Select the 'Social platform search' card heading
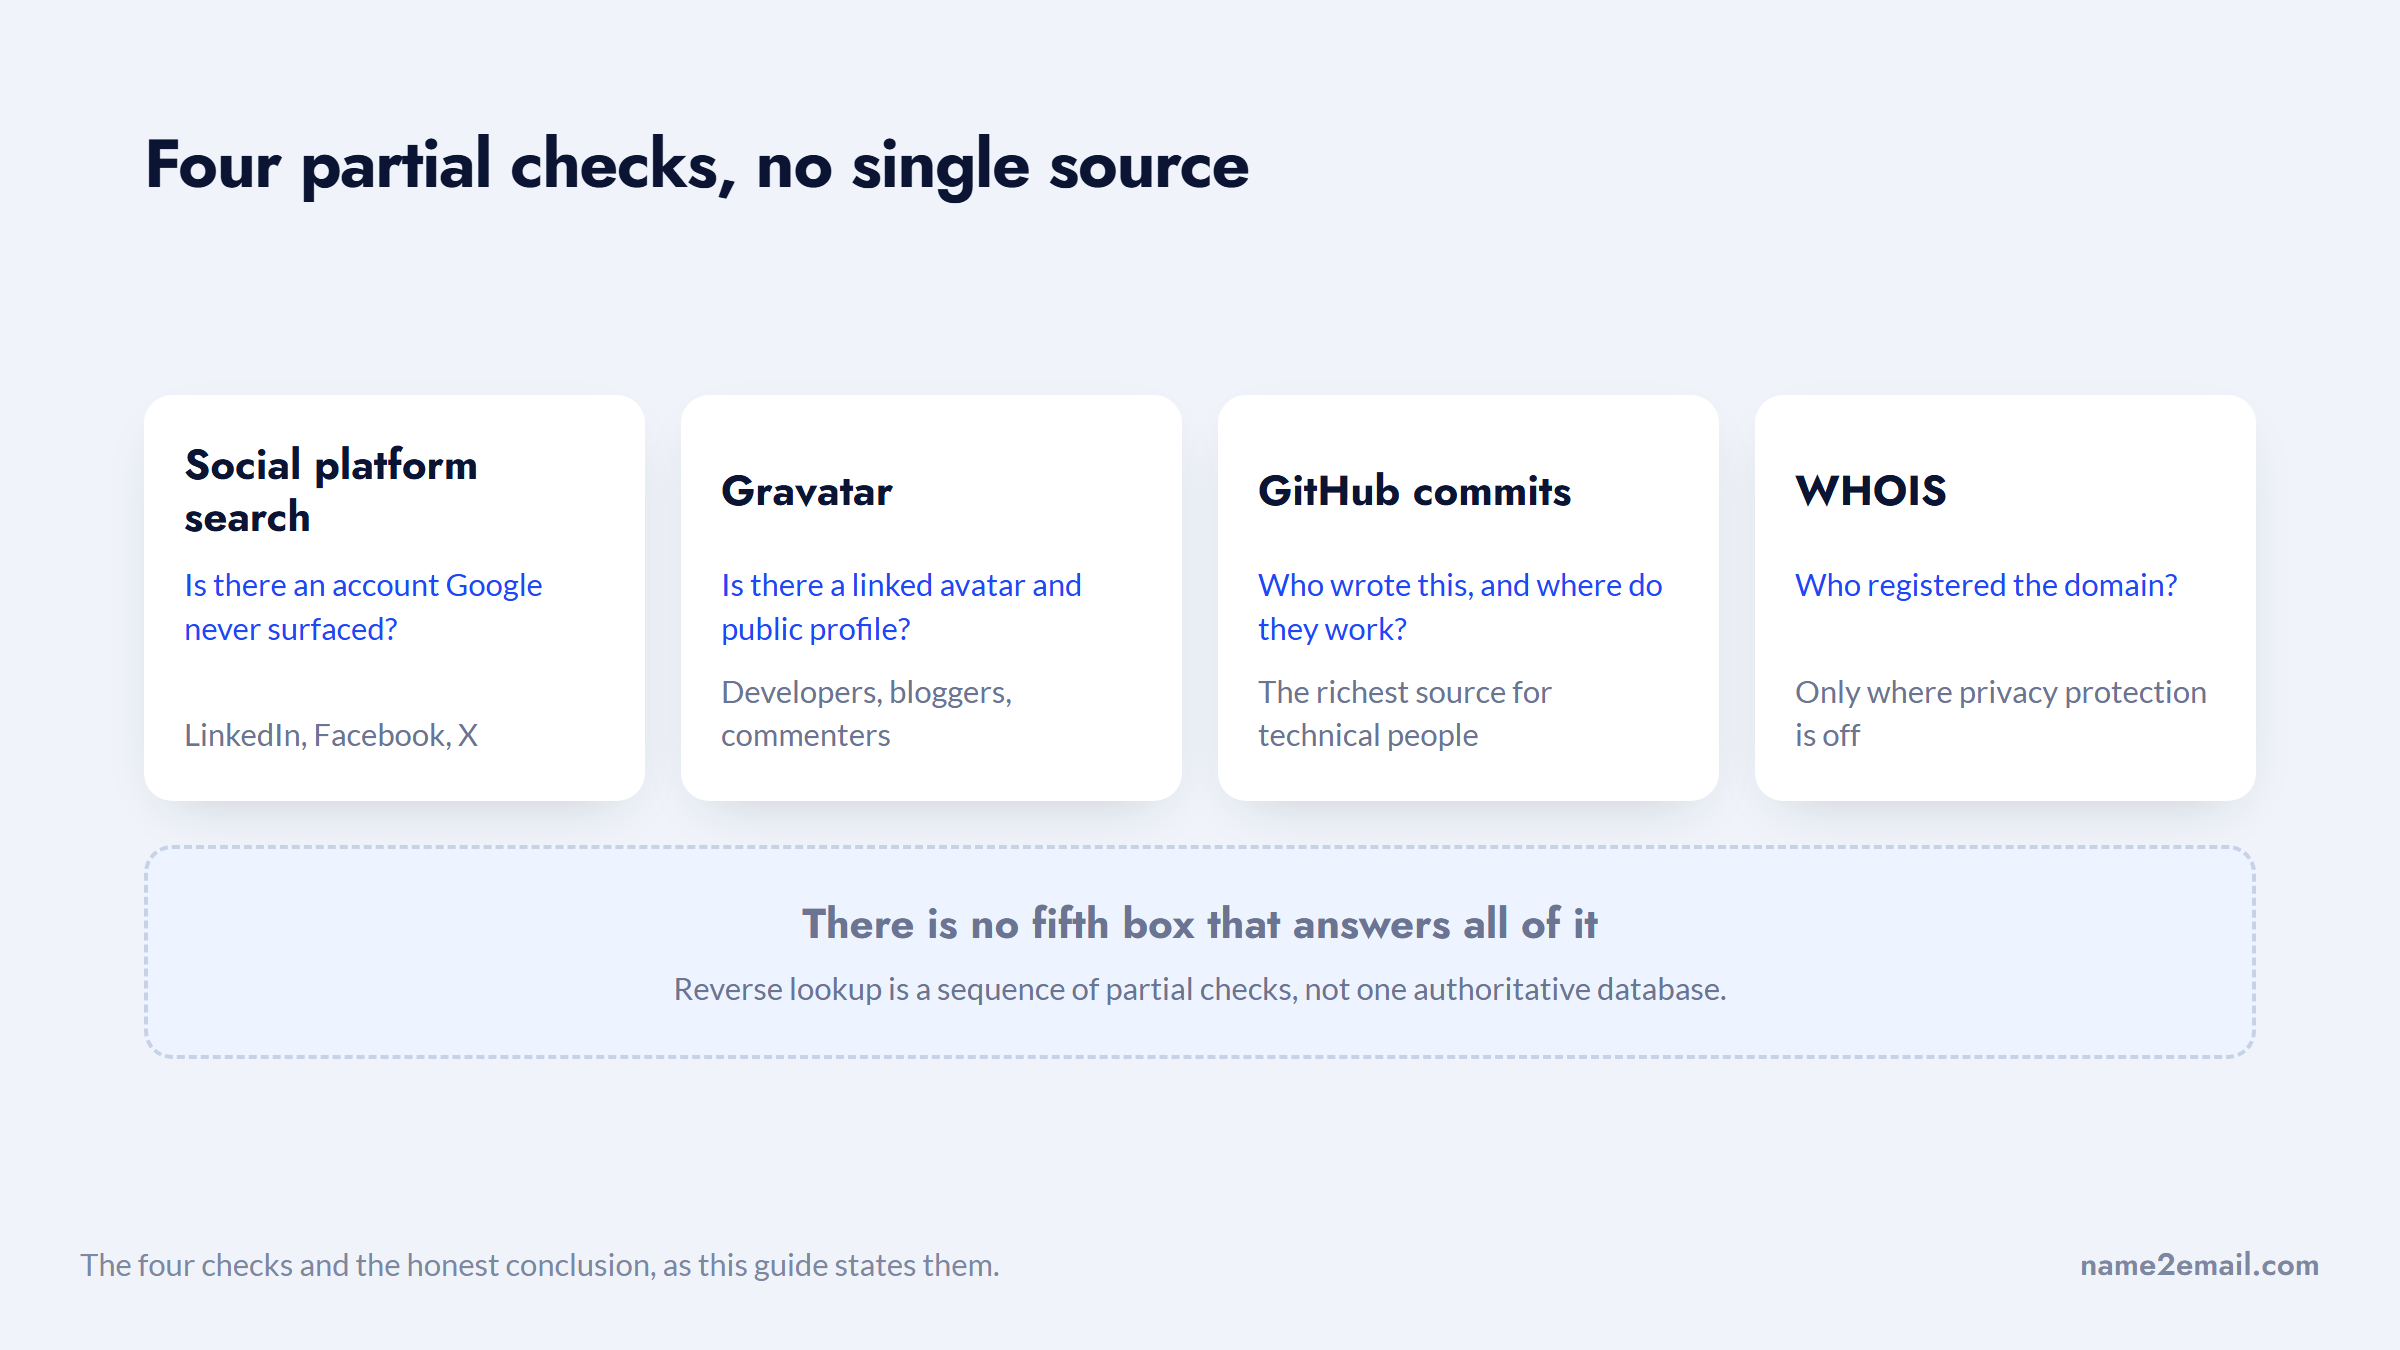Viewport: 2400px width, 1350px height. coord(331,491)
